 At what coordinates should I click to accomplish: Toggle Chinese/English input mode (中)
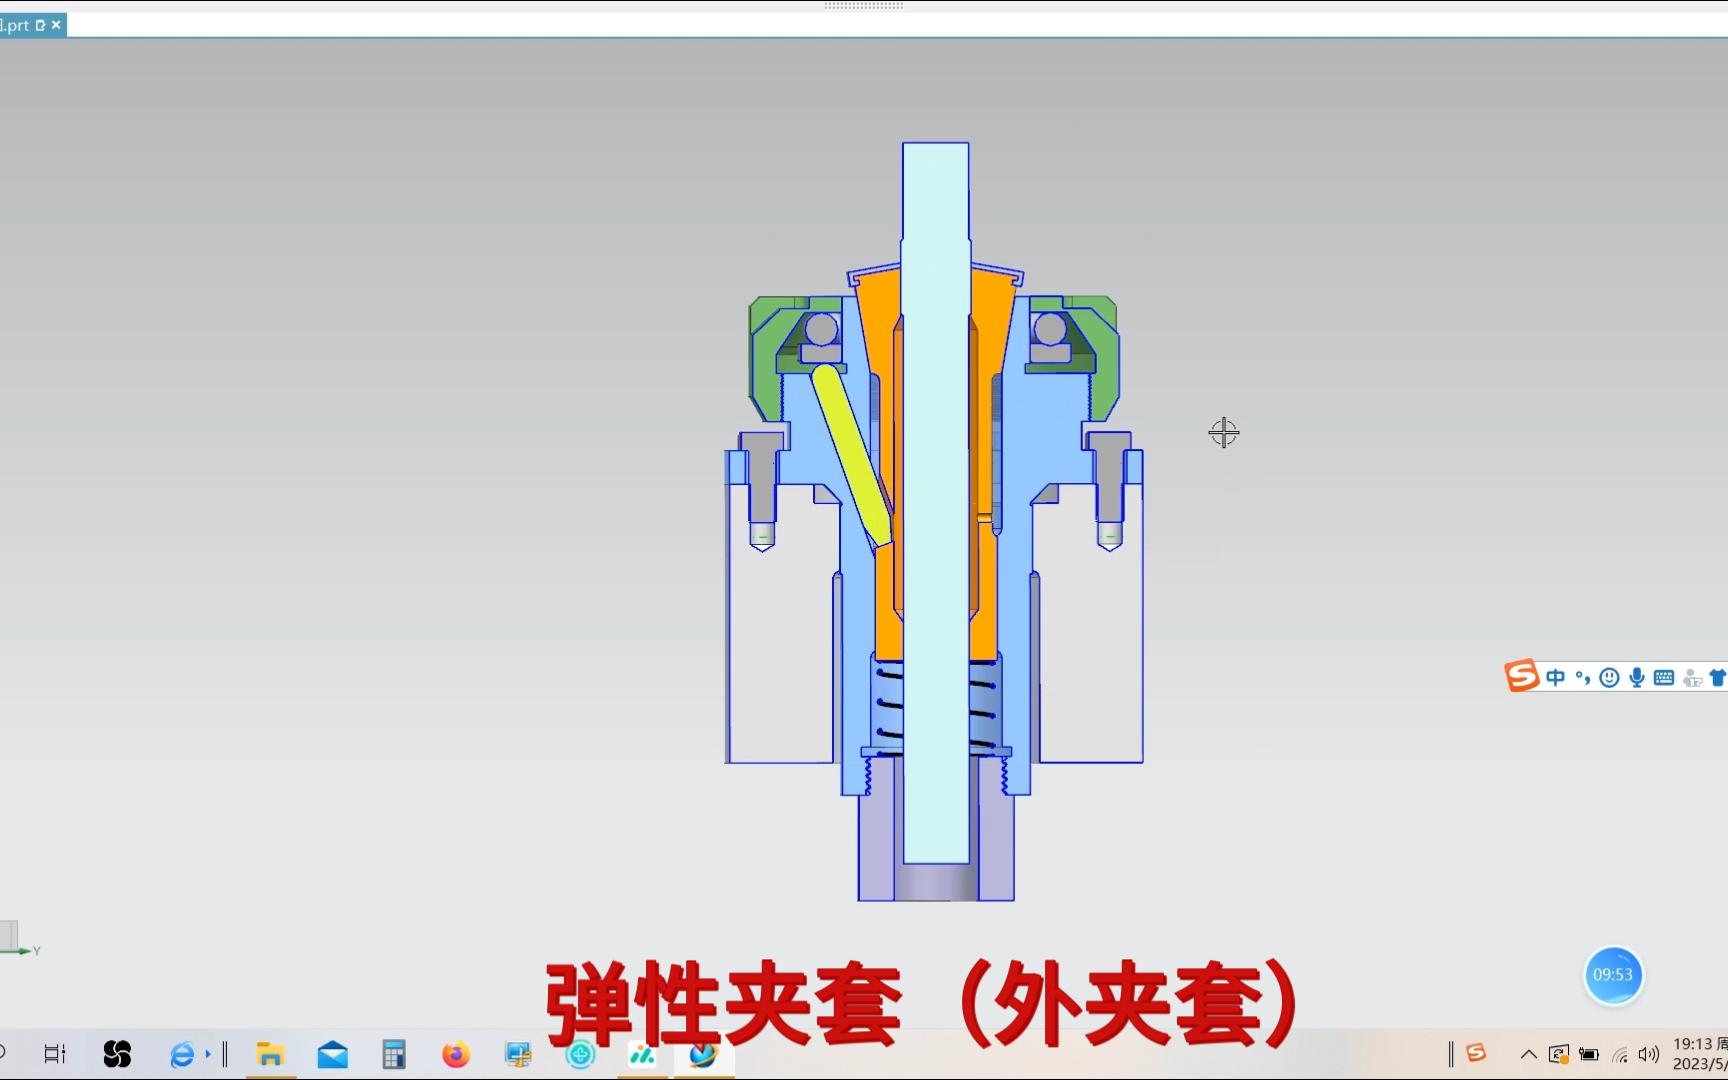point(1555,678)
